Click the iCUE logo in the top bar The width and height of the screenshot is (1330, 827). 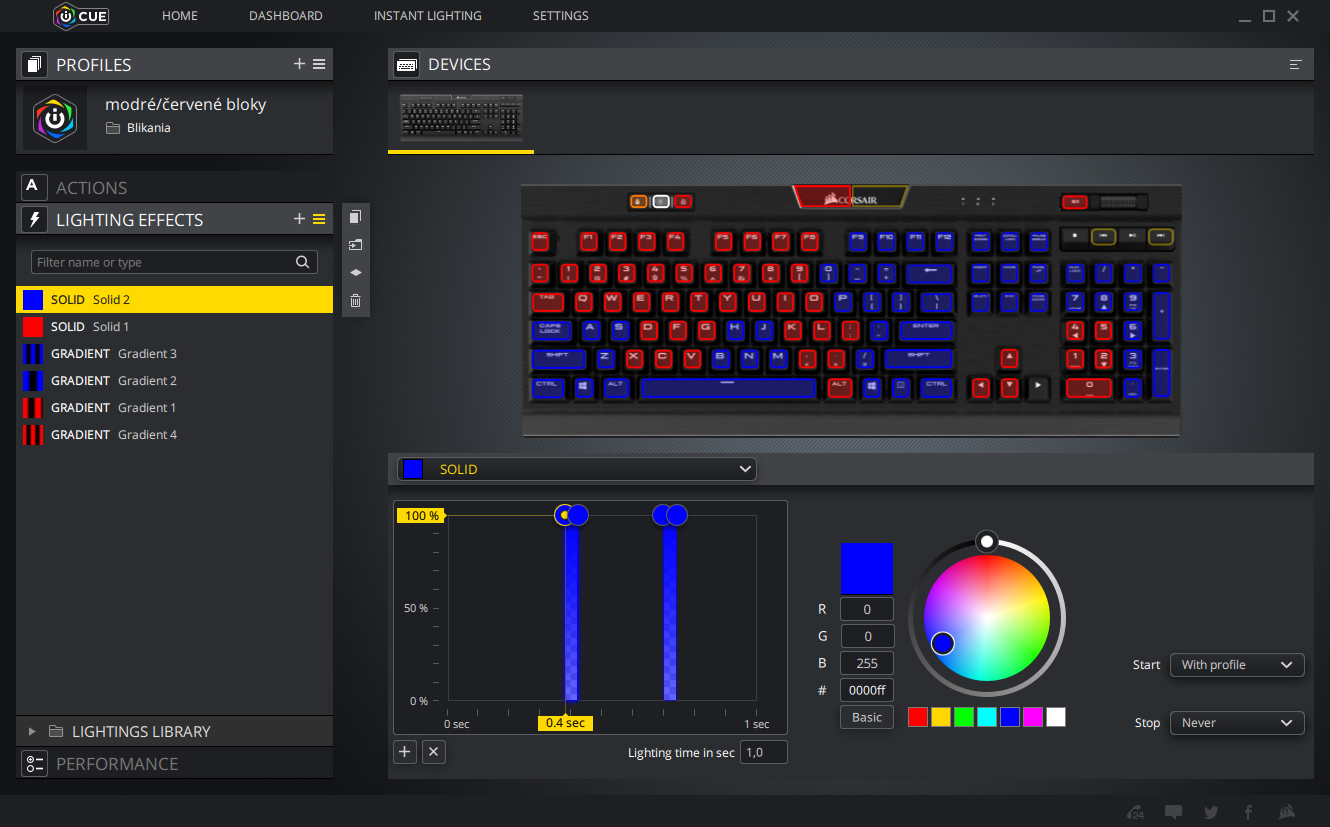click(81, 16)
